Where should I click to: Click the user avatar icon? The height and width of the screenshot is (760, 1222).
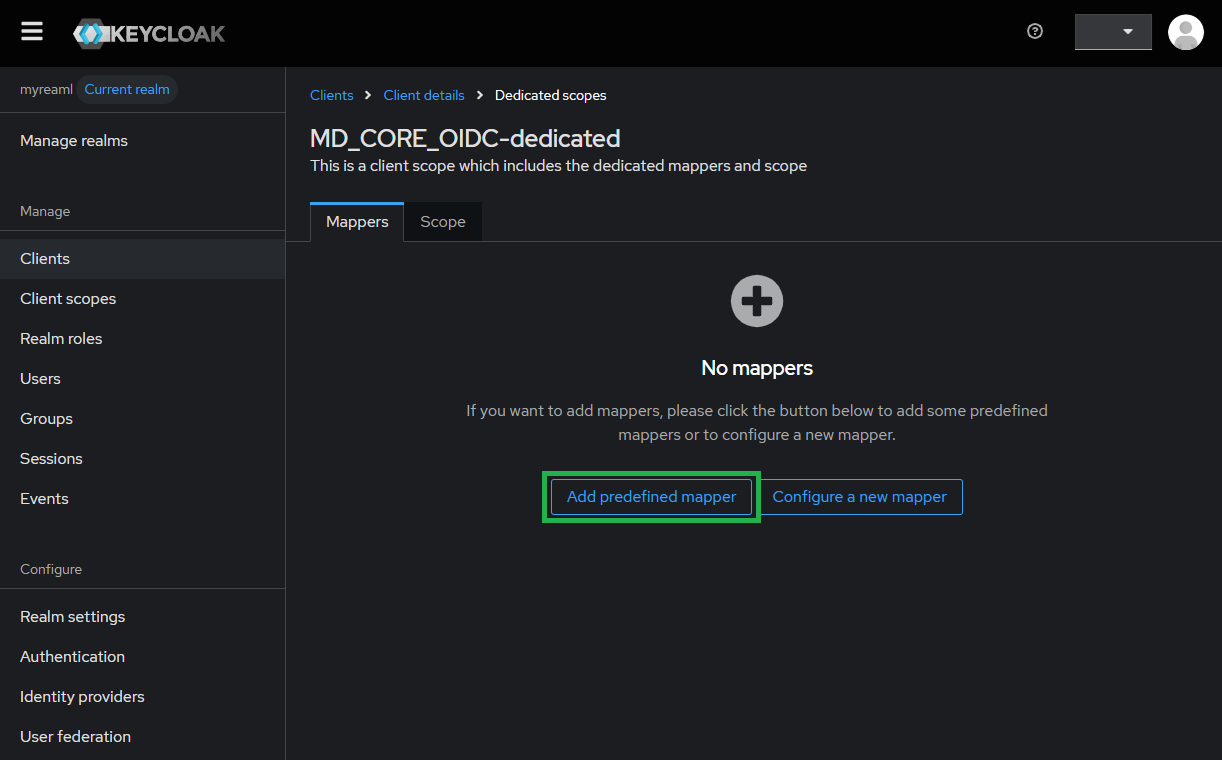click(x=1185, y=32)
